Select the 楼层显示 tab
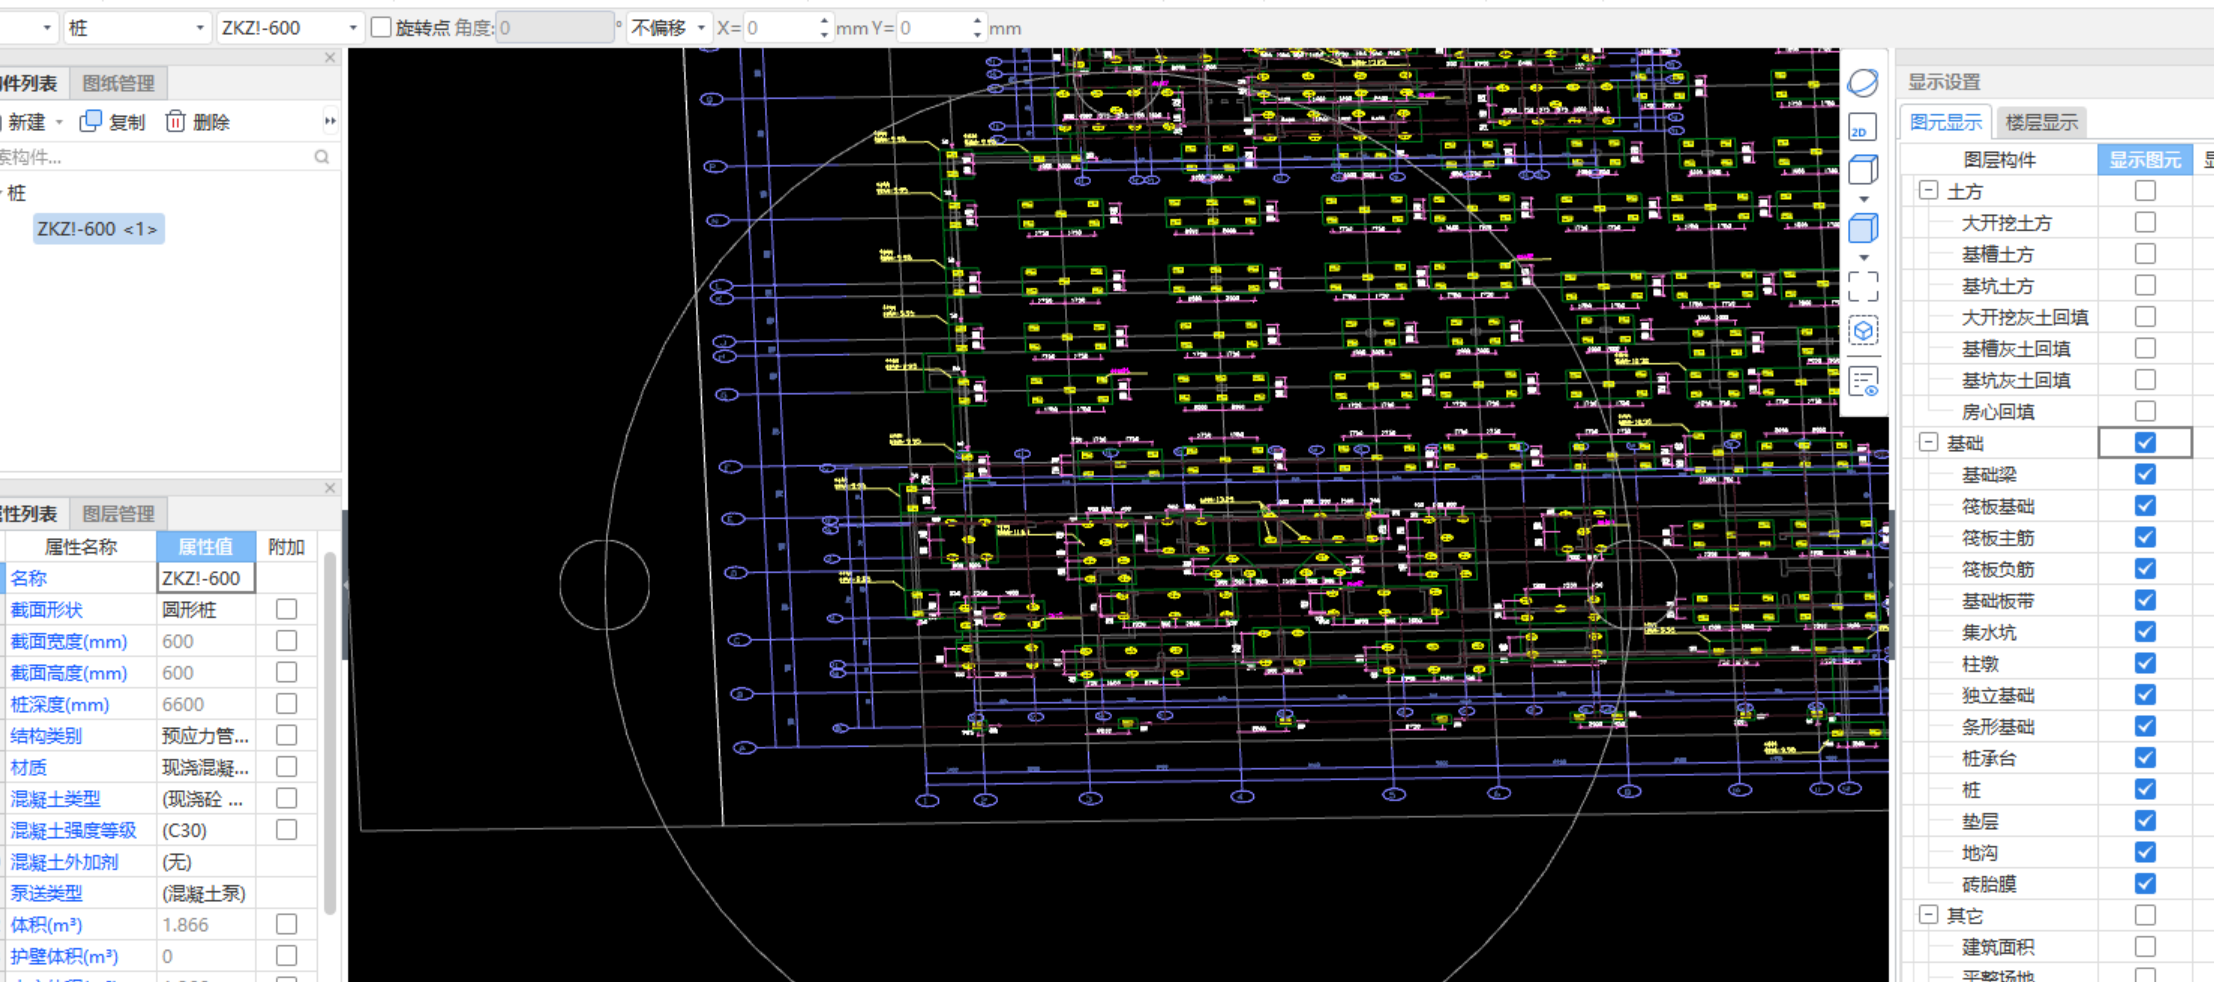This screenshot has width=2214, height=982. click(2041, 122)
